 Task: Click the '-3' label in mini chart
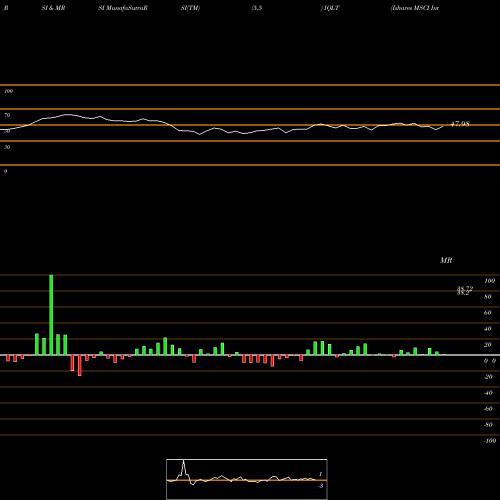(321, 486)
